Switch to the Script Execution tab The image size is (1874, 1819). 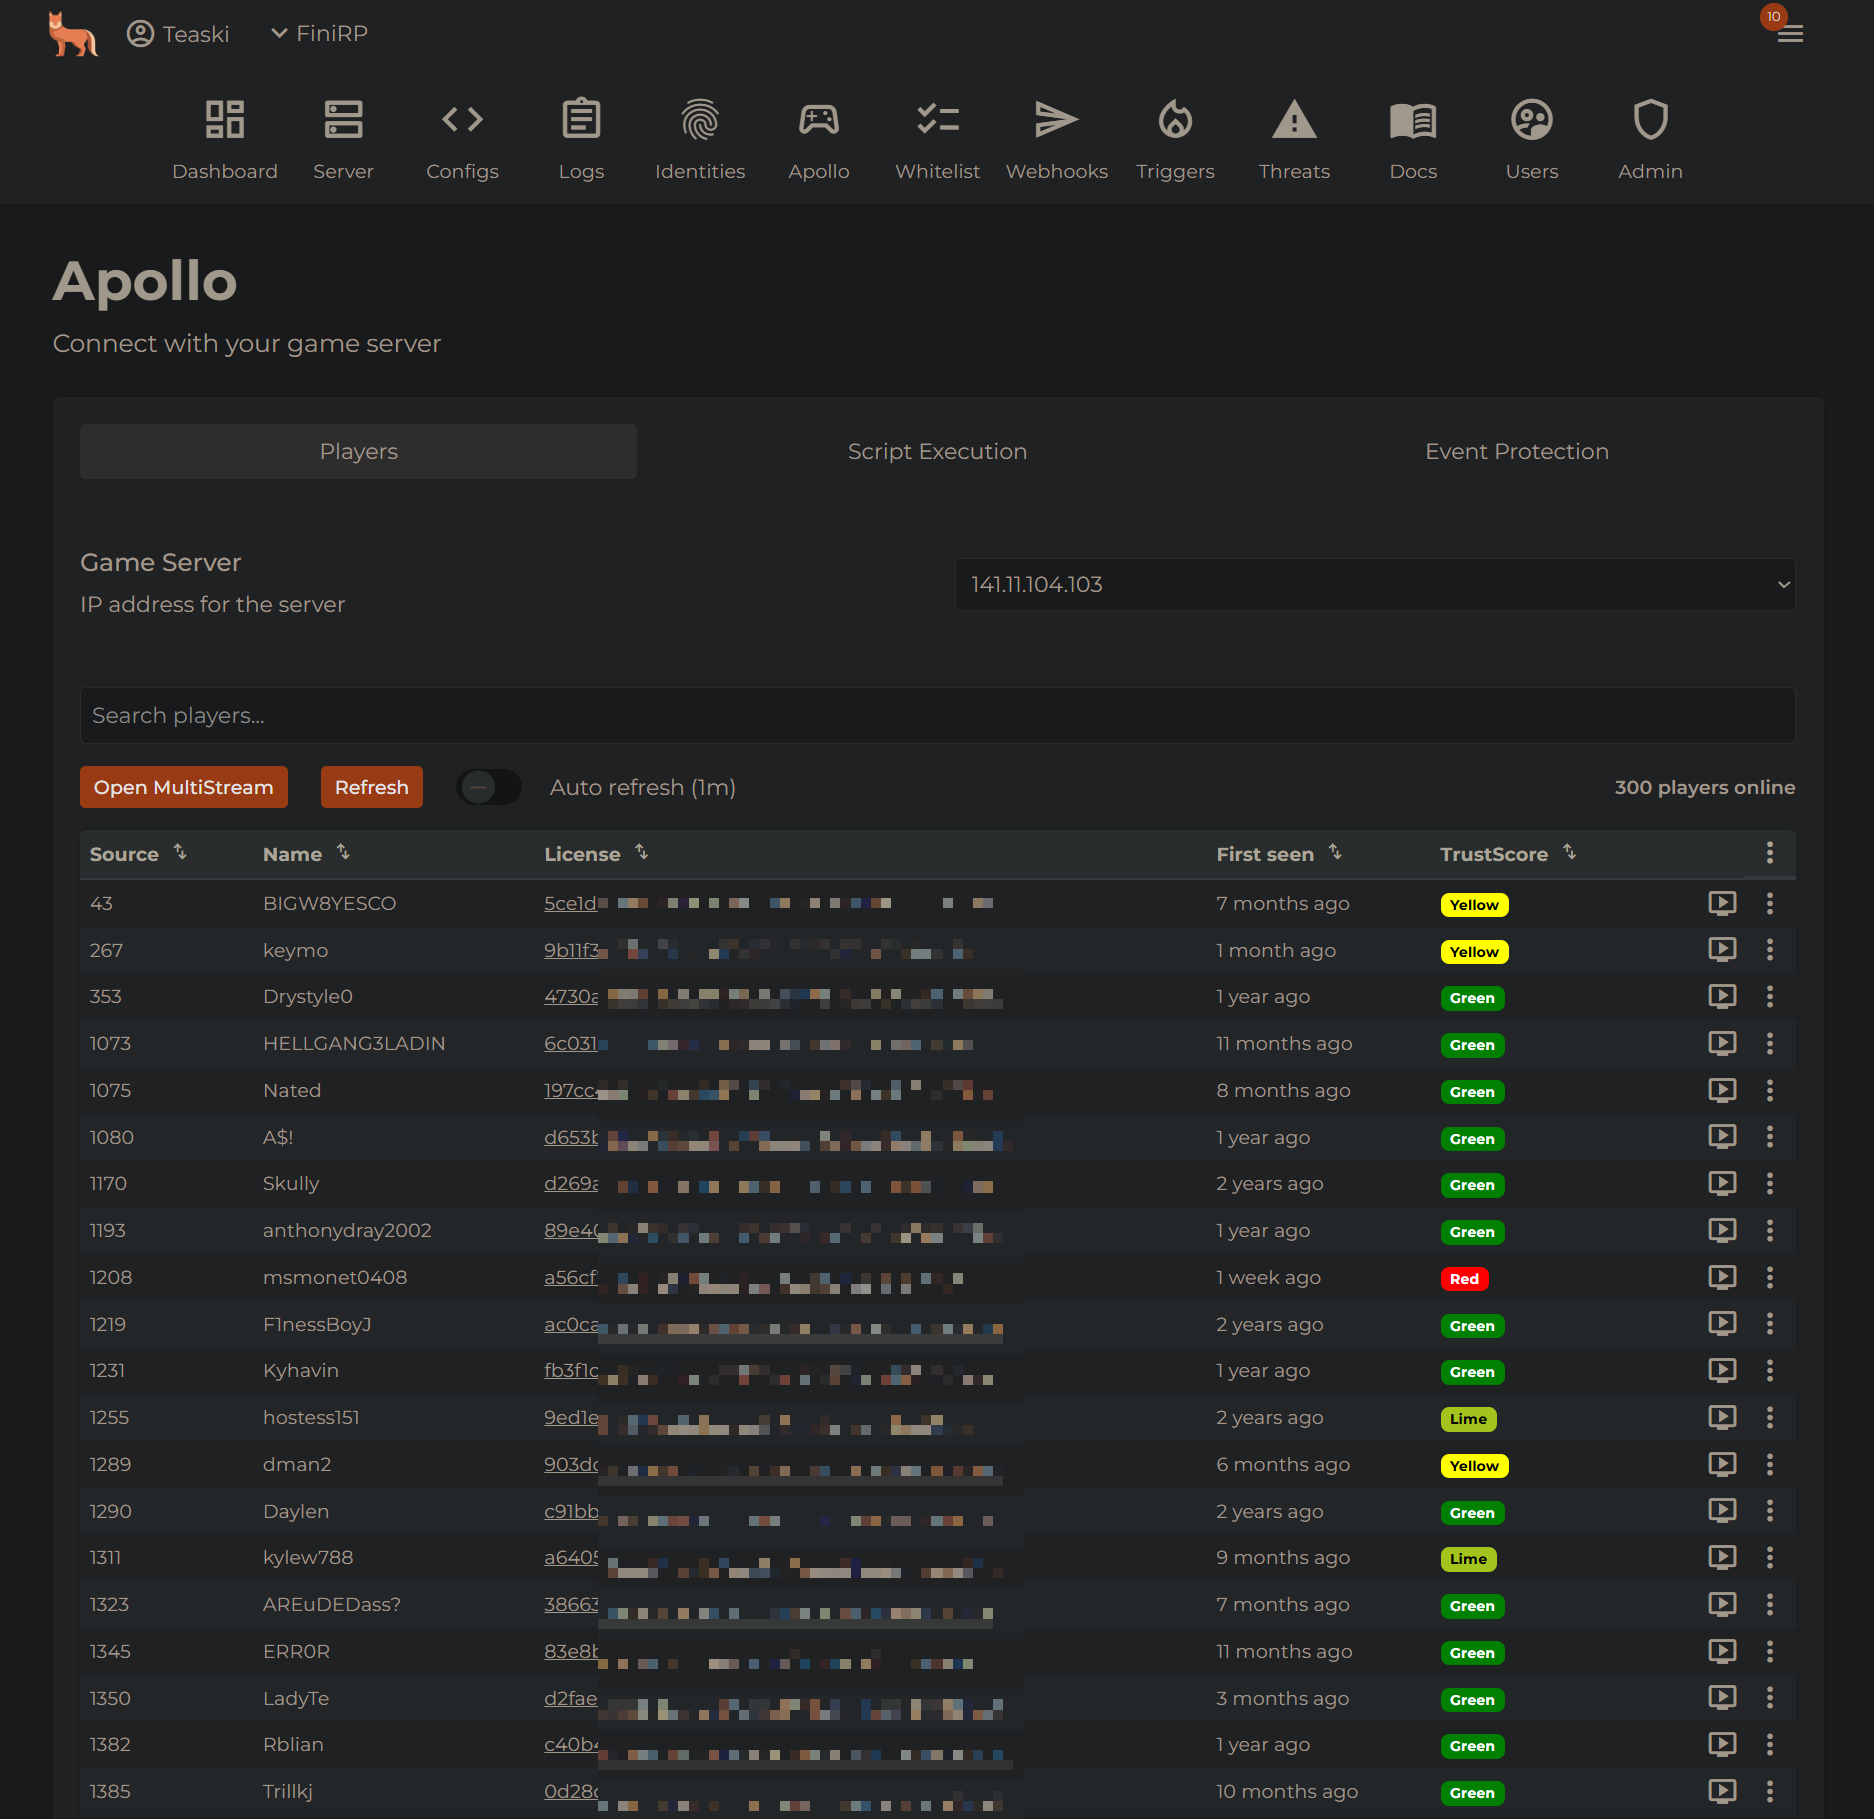[x=937, y=451]
